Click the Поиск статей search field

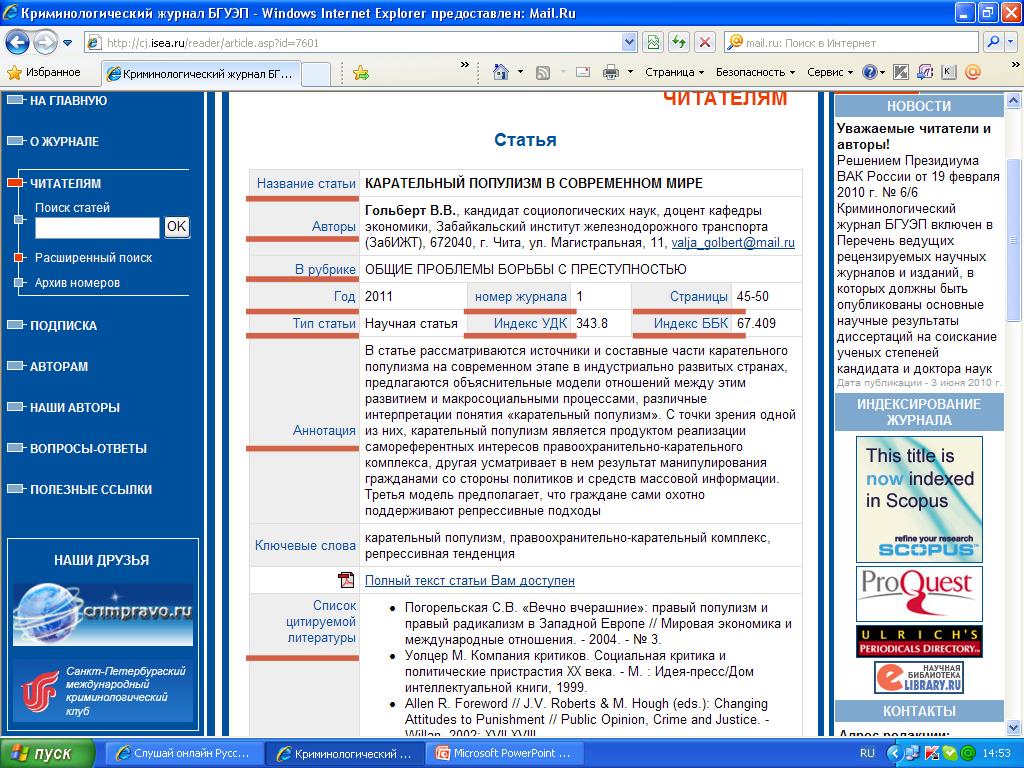point(97,228)
